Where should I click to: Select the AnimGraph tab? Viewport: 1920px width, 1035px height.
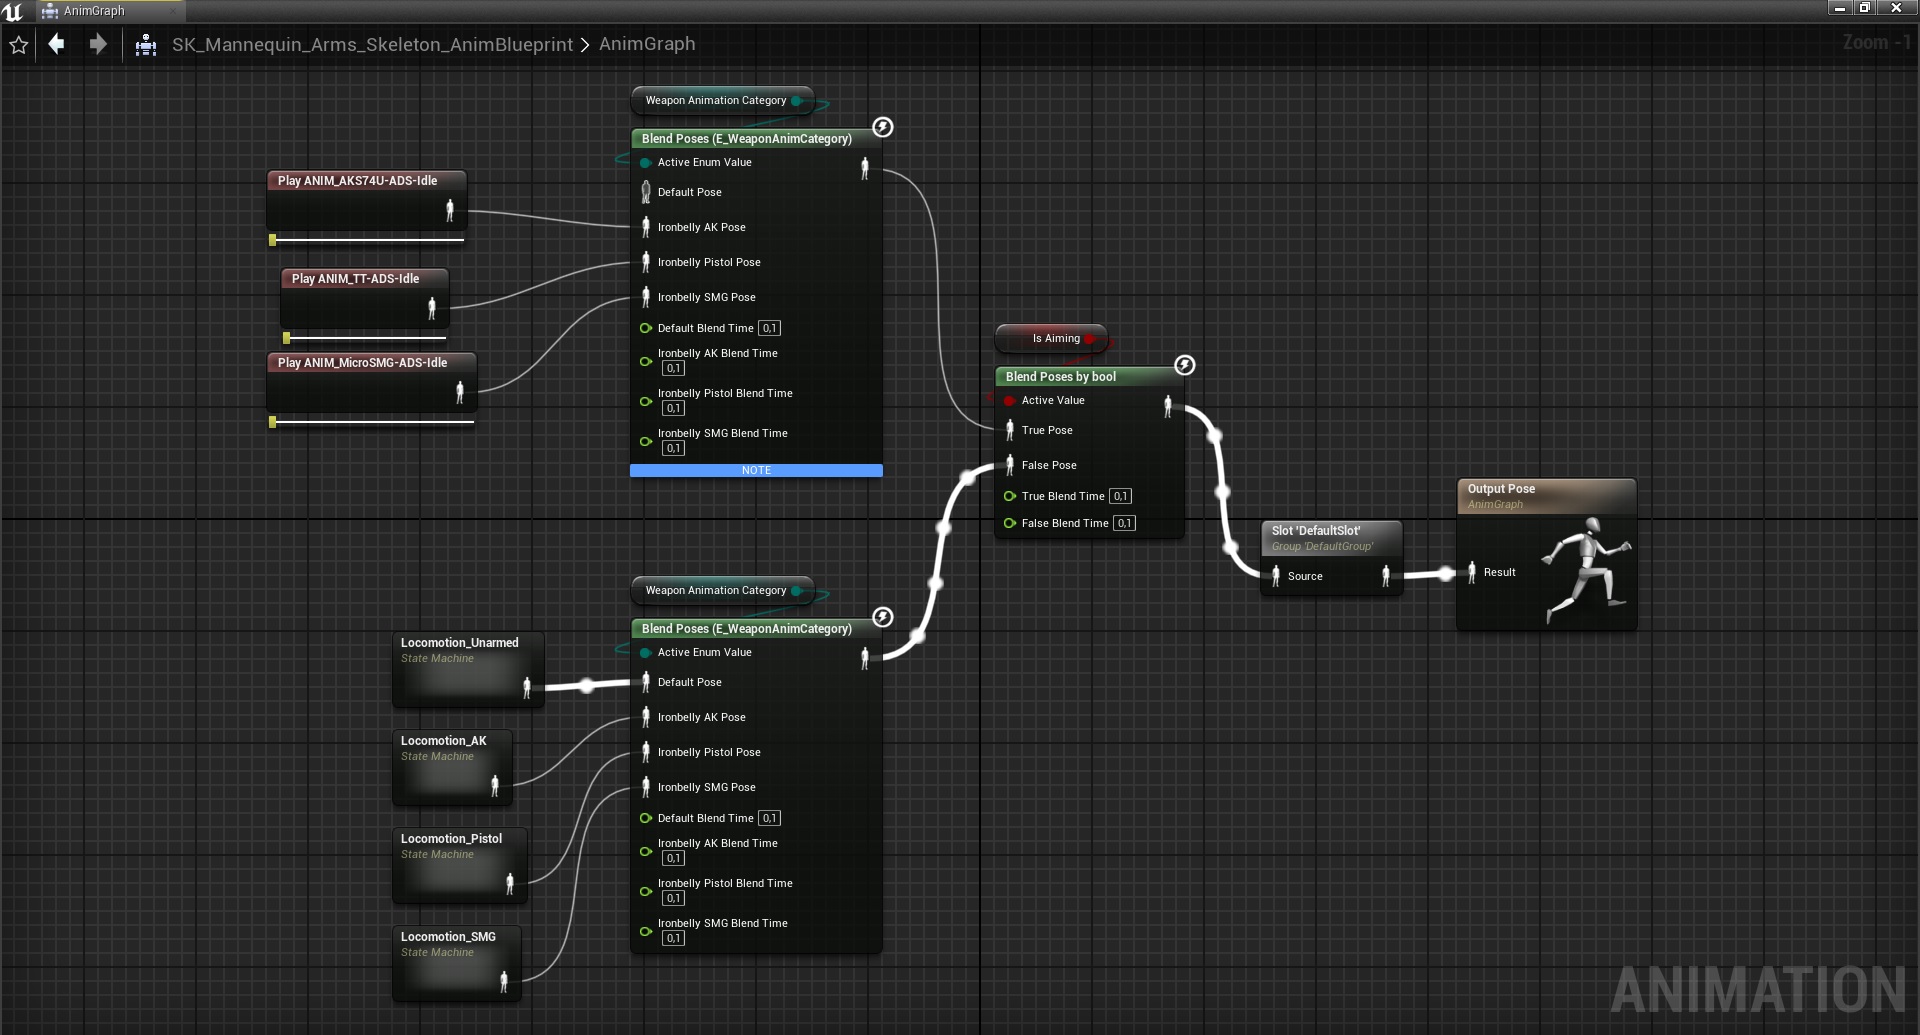tap(94, 11)
